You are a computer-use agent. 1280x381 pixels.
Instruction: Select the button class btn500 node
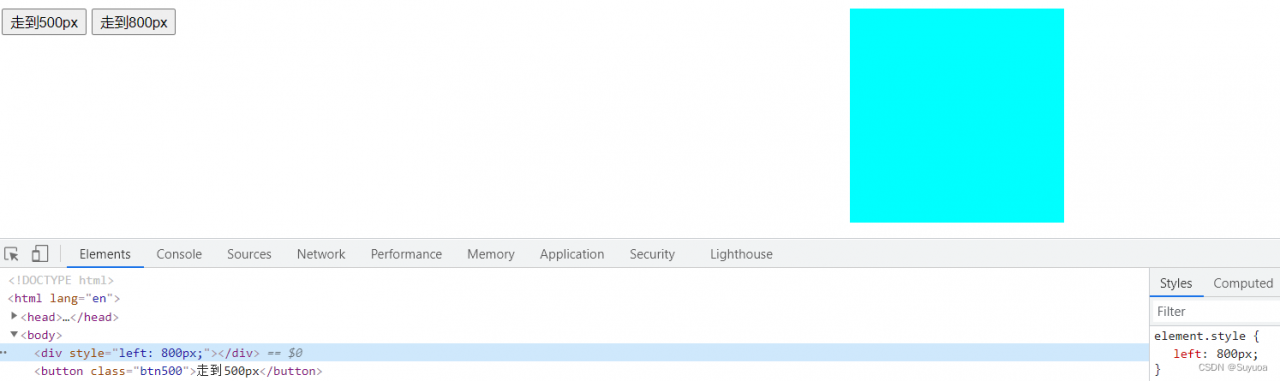[178, 371]
